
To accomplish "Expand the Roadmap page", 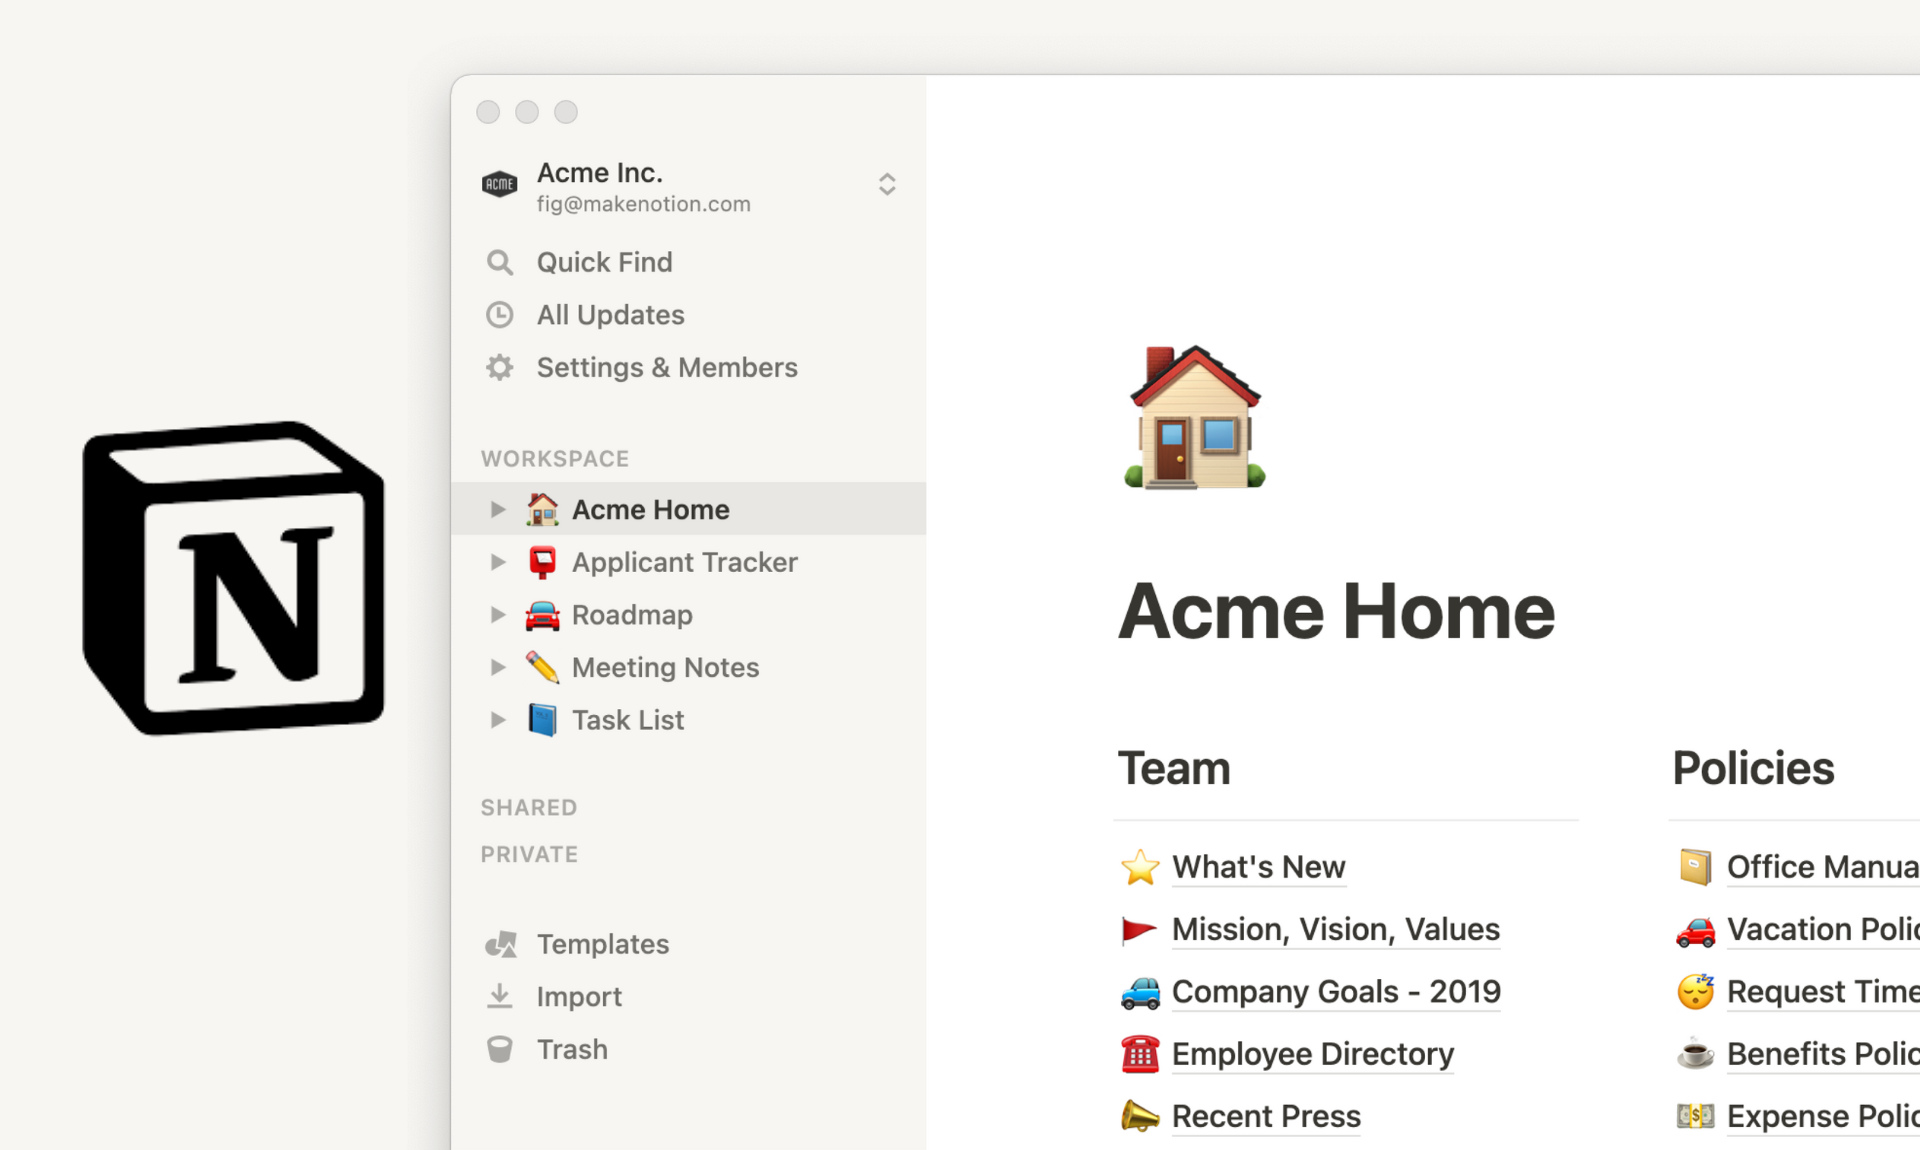I will point(497,615).
